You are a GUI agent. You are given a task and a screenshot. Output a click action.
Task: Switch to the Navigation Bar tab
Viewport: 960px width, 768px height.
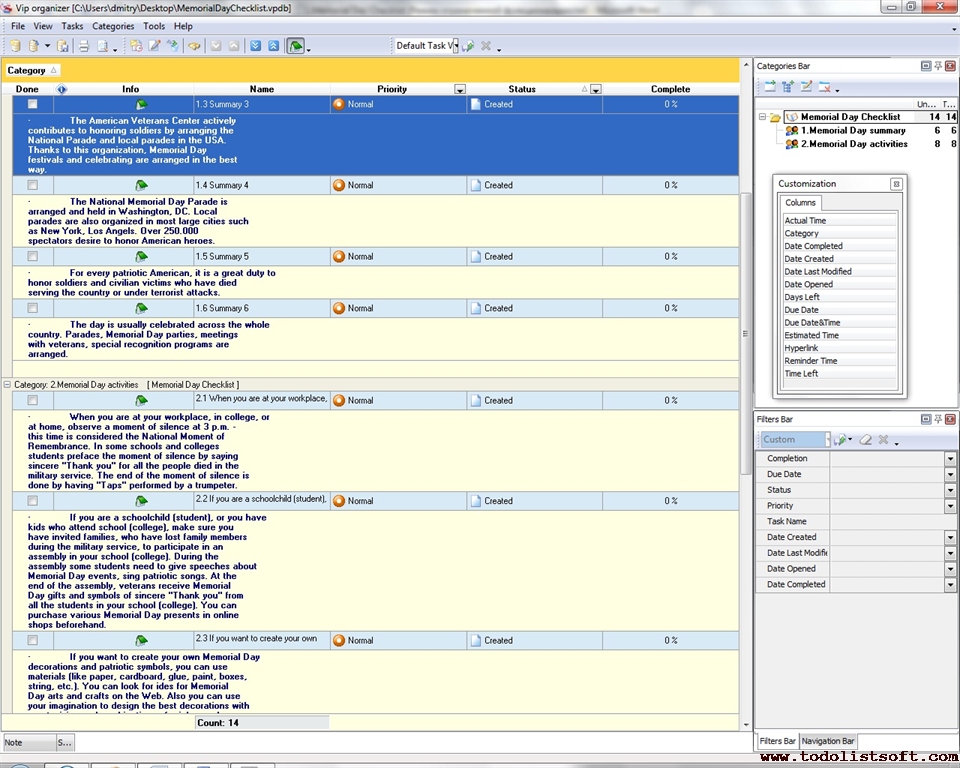(x=827, y=741)
